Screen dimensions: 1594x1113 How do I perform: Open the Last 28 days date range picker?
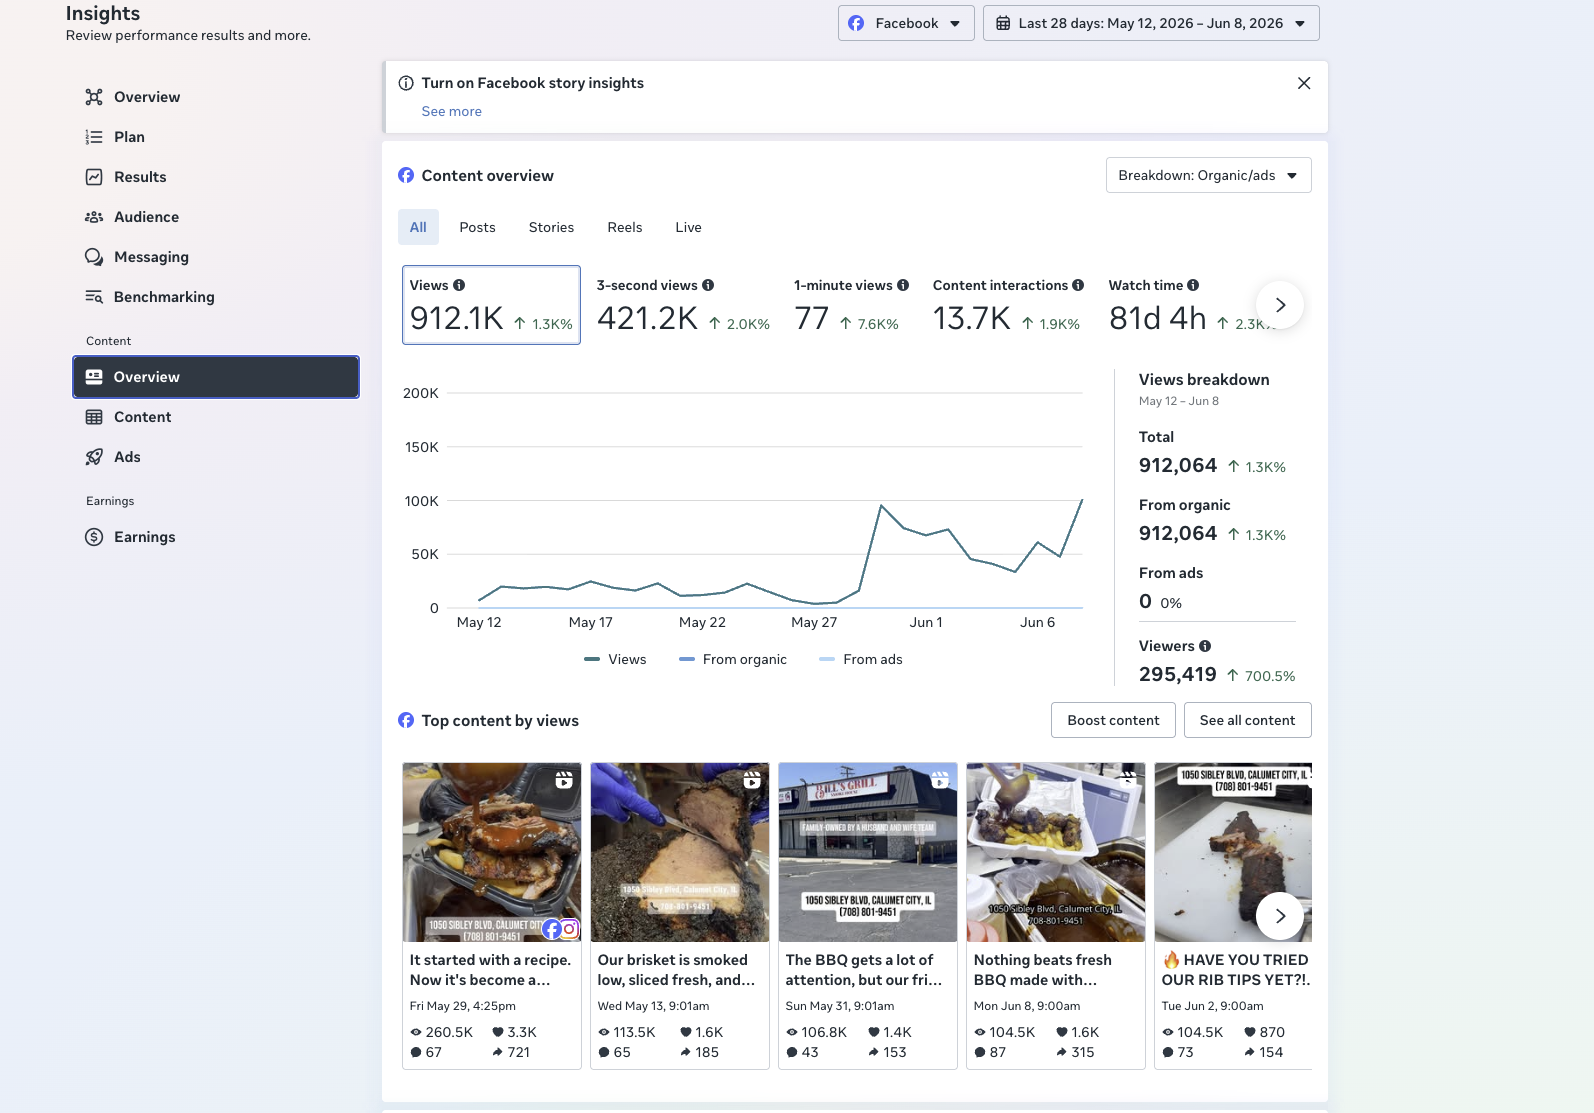coord(1151,23)
